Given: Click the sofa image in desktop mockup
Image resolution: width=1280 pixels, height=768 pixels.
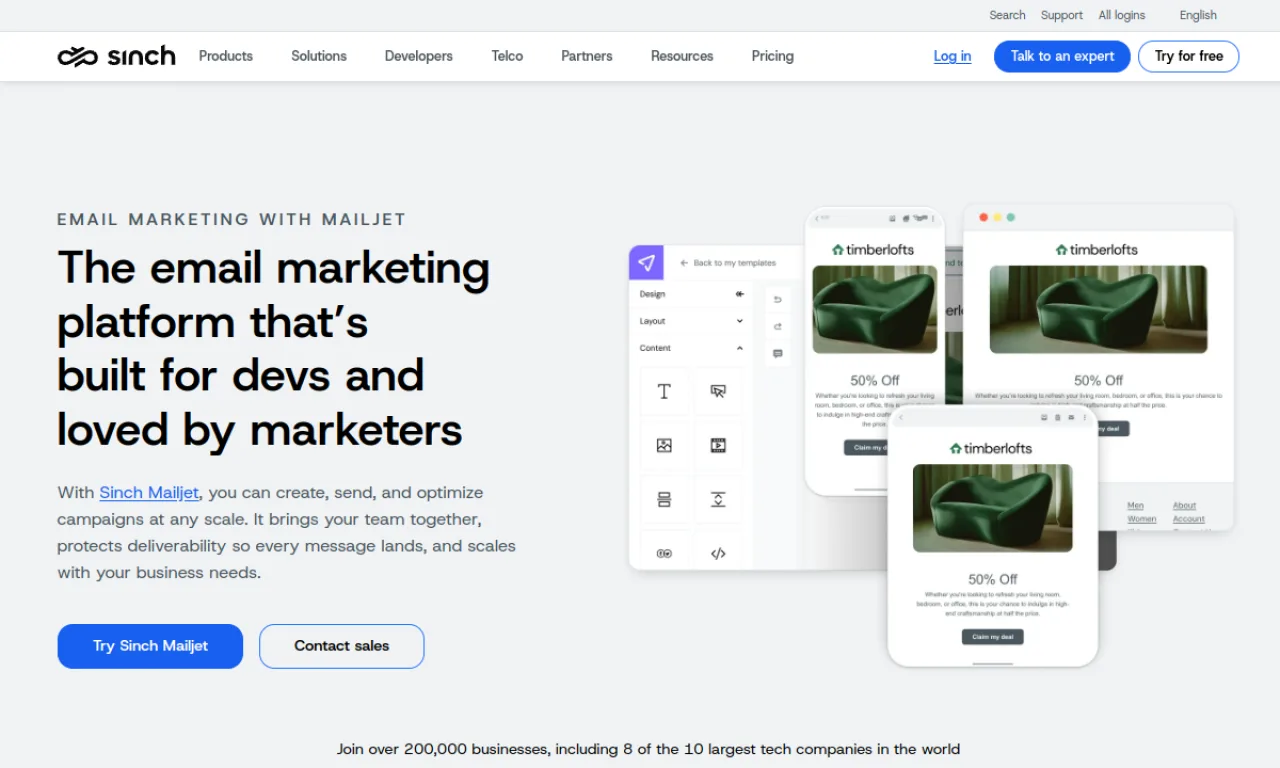Looking at the screenshot, I should tap(1098, 309).
